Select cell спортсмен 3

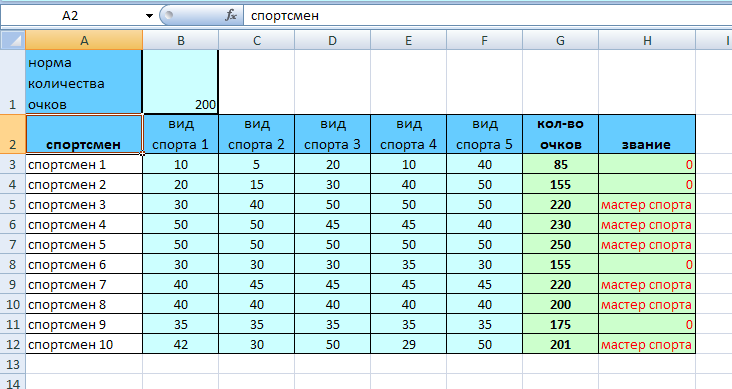click(x=84, y=205)
